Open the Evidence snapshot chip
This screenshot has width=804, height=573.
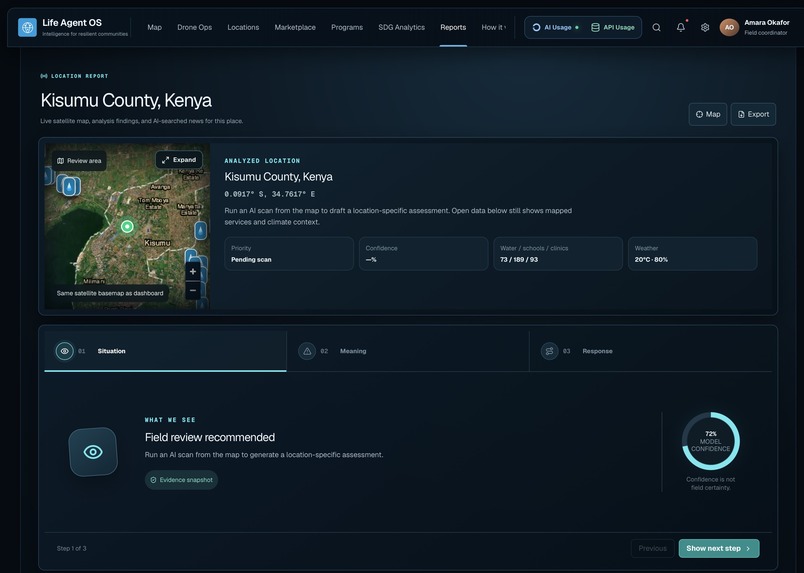pyautogui.click(x=181, y=480)
